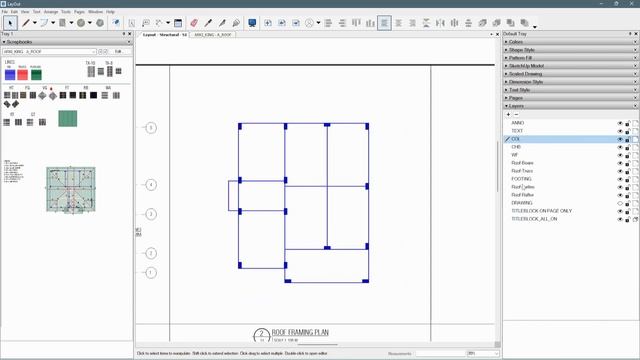The height and width of the screenshot is (360, 640).
Task: Pick the green line style swatch
Action: coord(36,75)
